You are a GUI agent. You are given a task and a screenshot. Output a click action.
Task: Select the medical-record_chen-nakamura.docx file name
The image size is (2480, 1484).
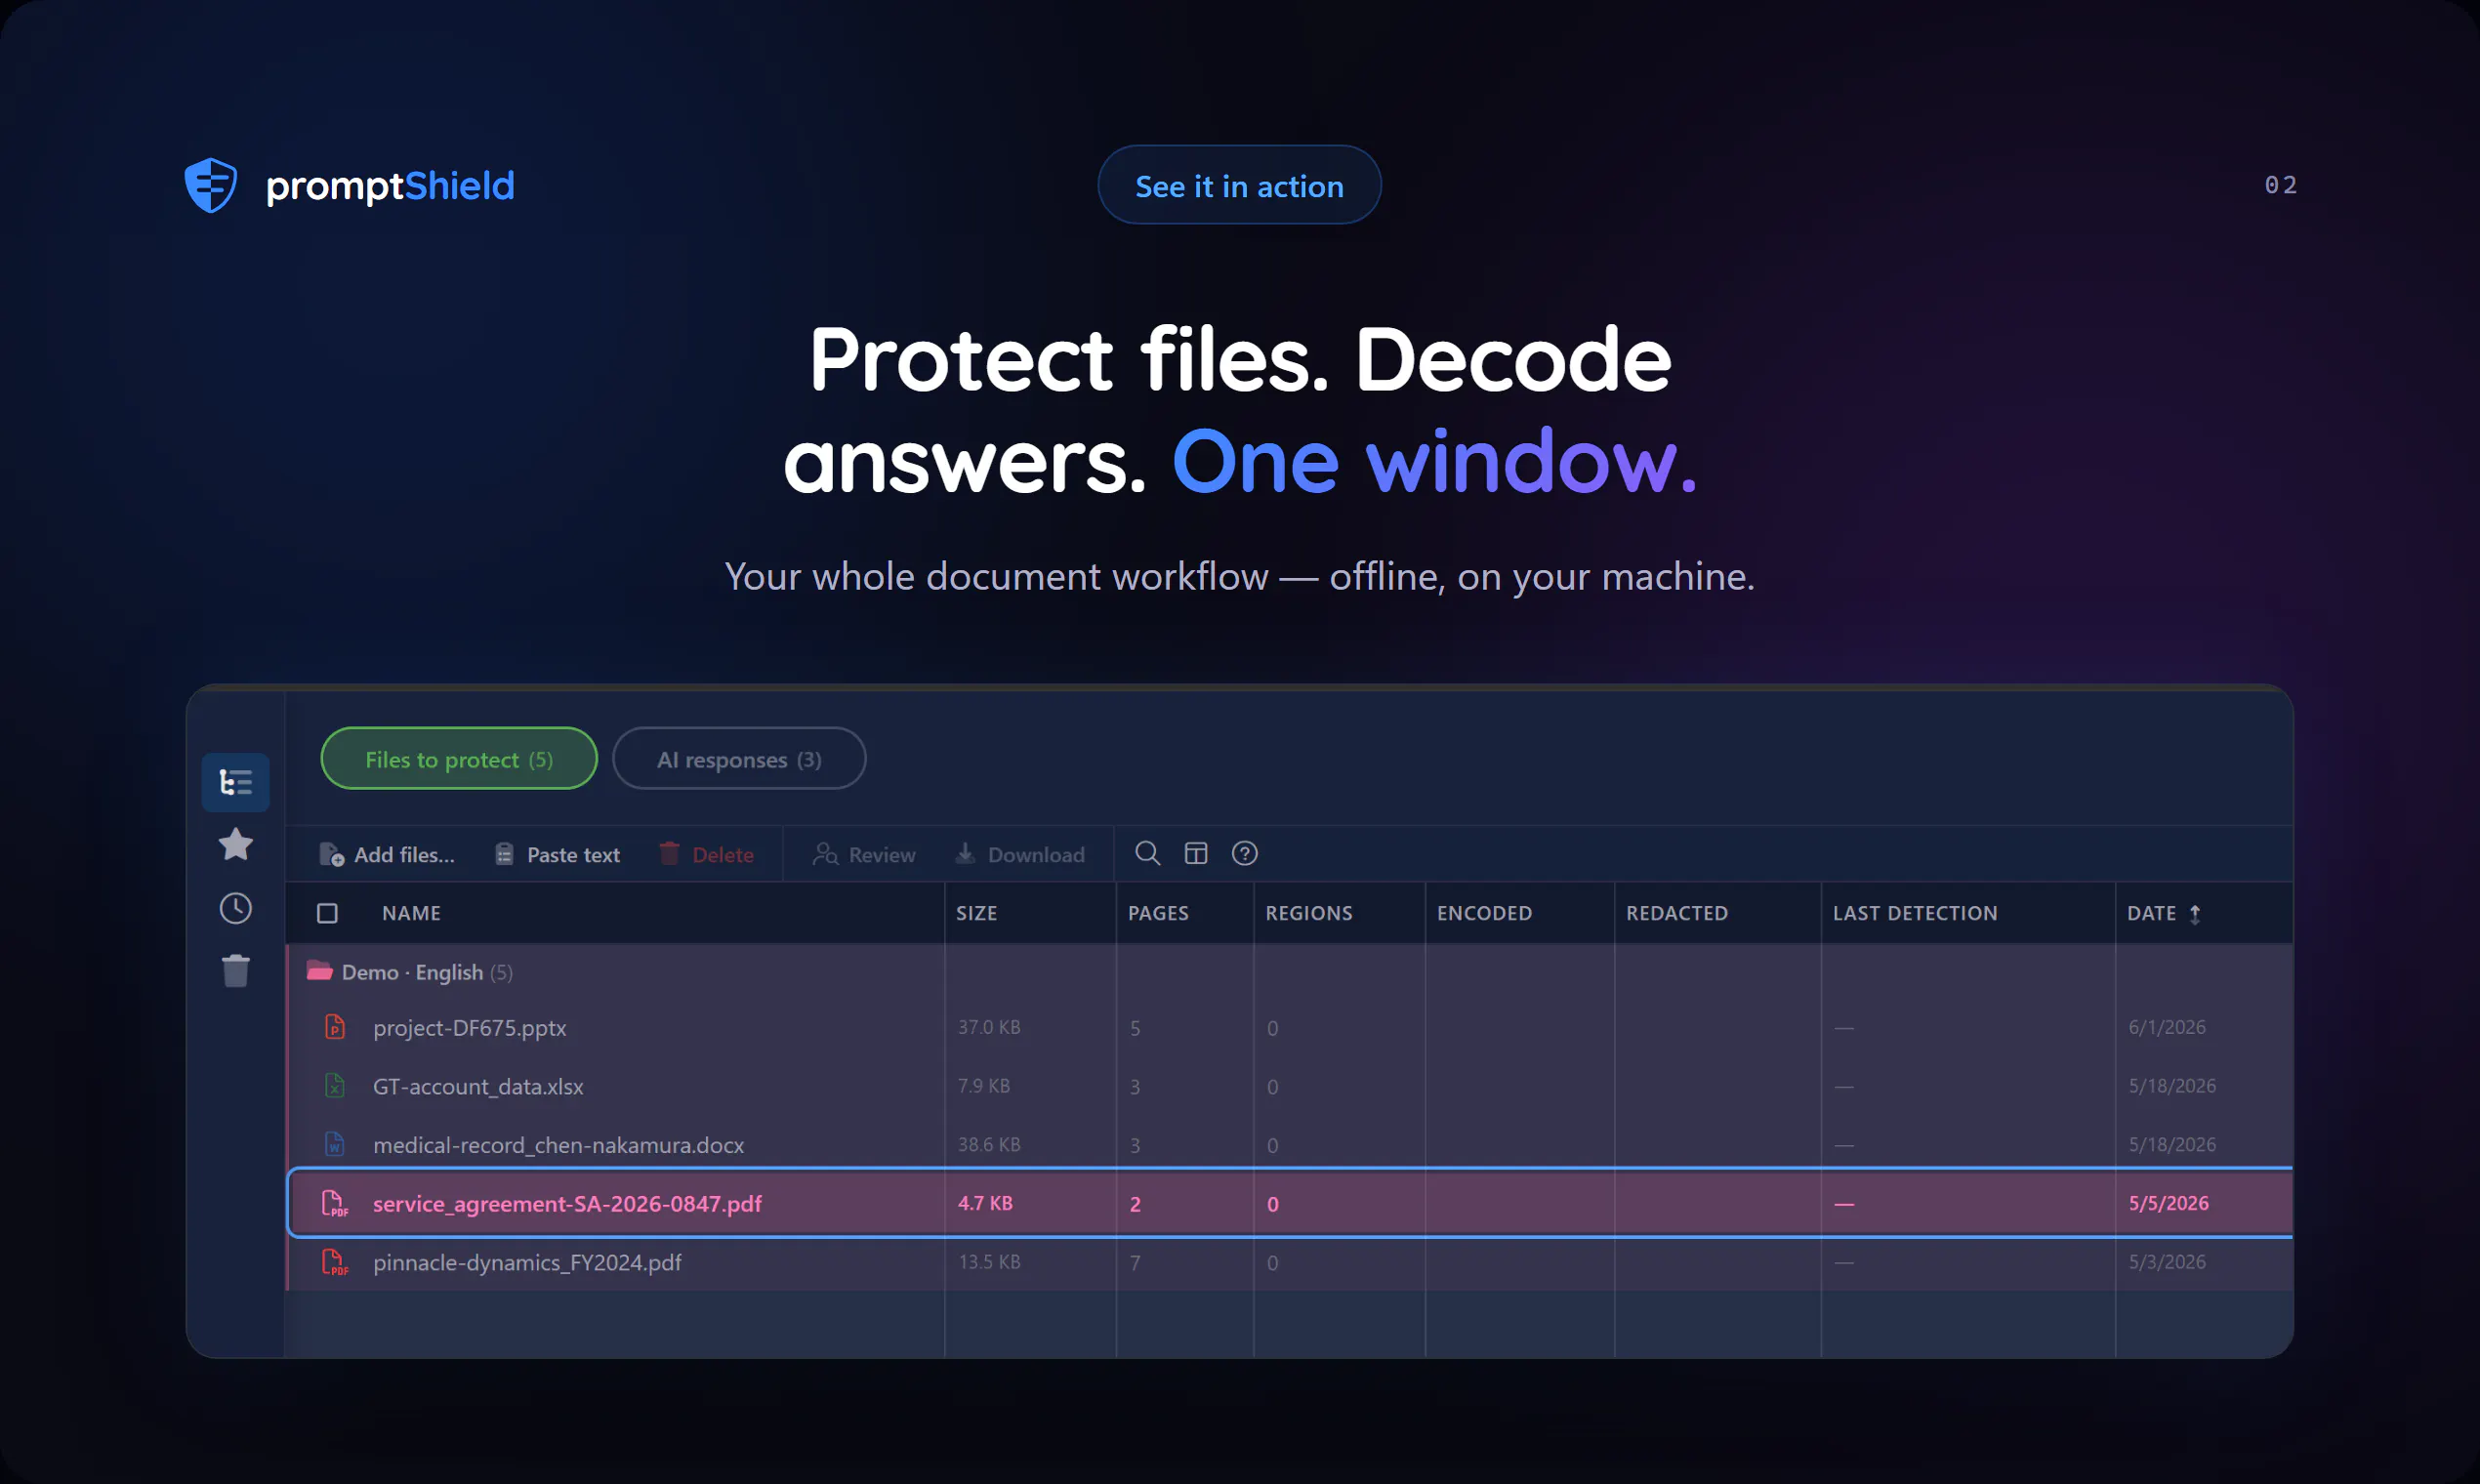coord(558,1145)
